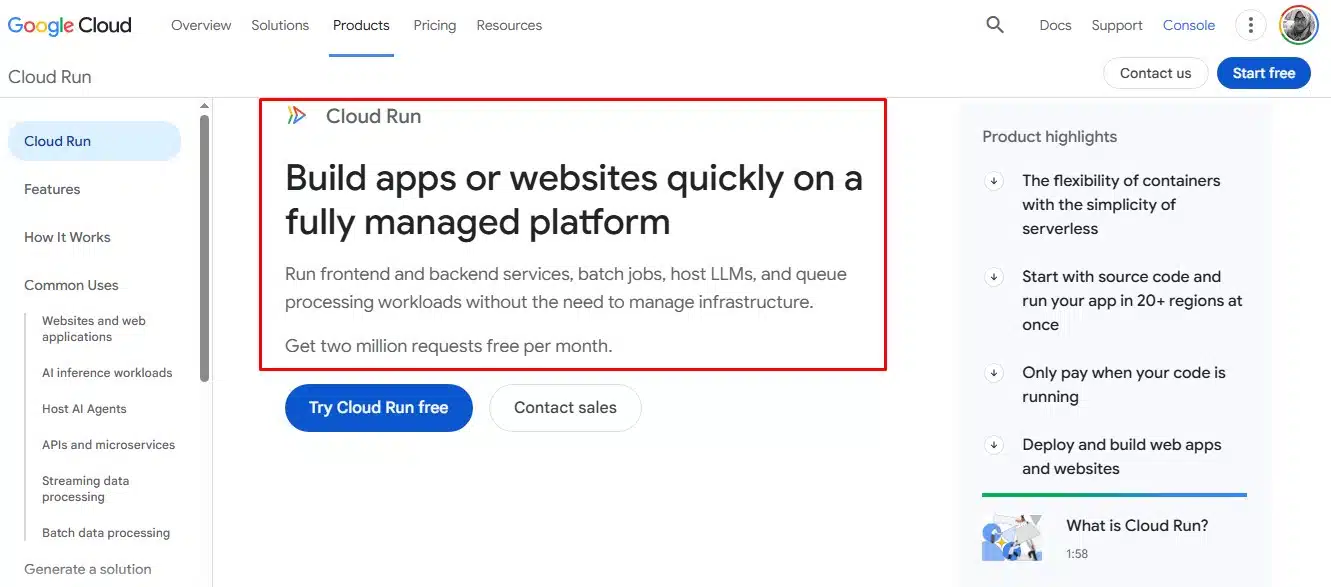Jump to Common Uses section

pyautogui.click(x=71, y=285)
